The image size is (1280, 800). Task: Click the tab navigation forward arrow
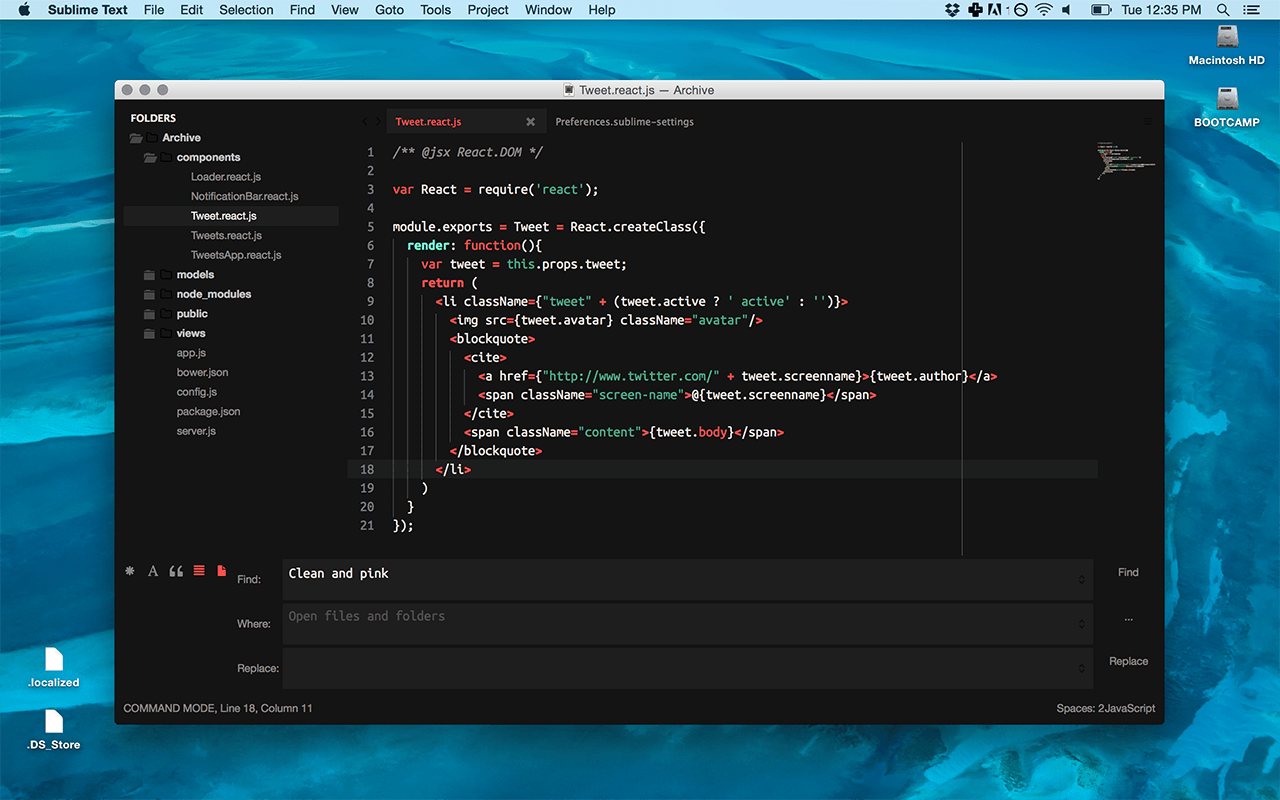377,122
